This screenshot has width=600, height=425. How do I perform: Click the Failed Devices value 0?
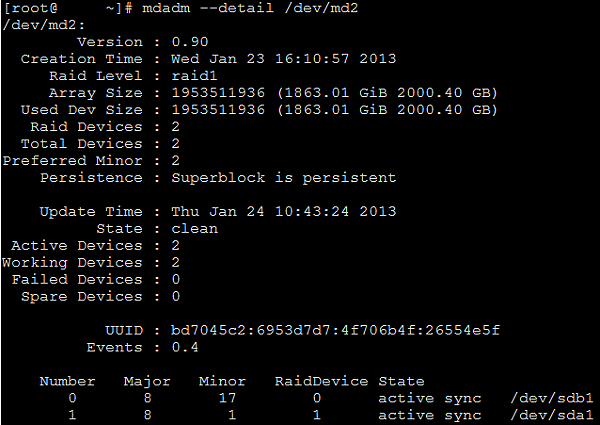(x=176, y=280)
